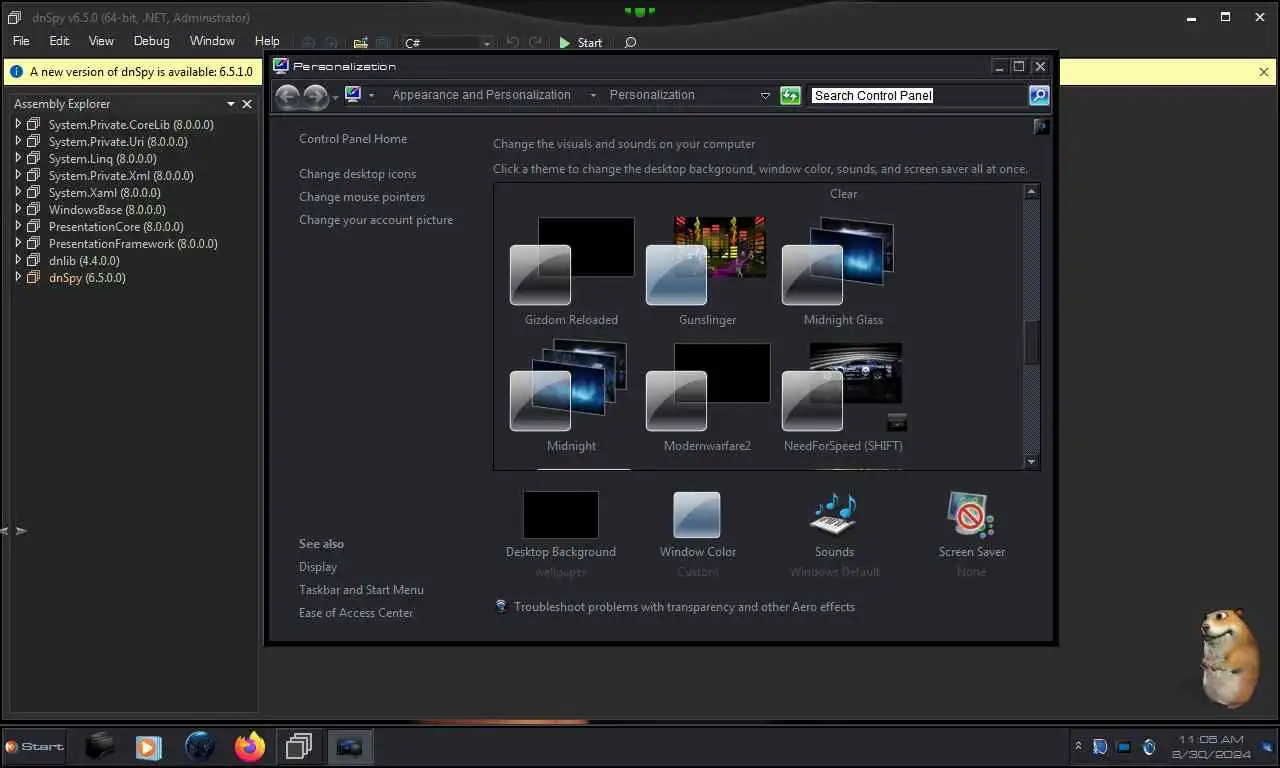Click the green Start debugging button in dnSpy
This screenshot has height=768, width=1280.
581,43
